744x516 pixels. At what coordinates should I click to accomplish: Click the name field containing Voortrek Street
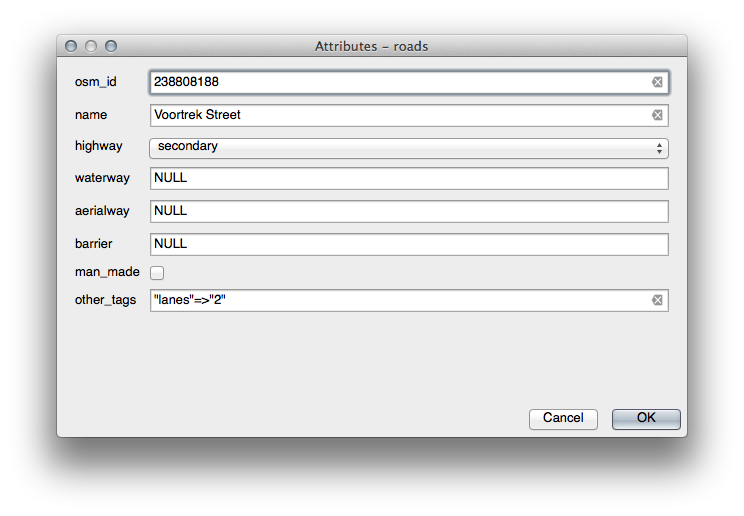pyautogui.click(x=400, y=115)
